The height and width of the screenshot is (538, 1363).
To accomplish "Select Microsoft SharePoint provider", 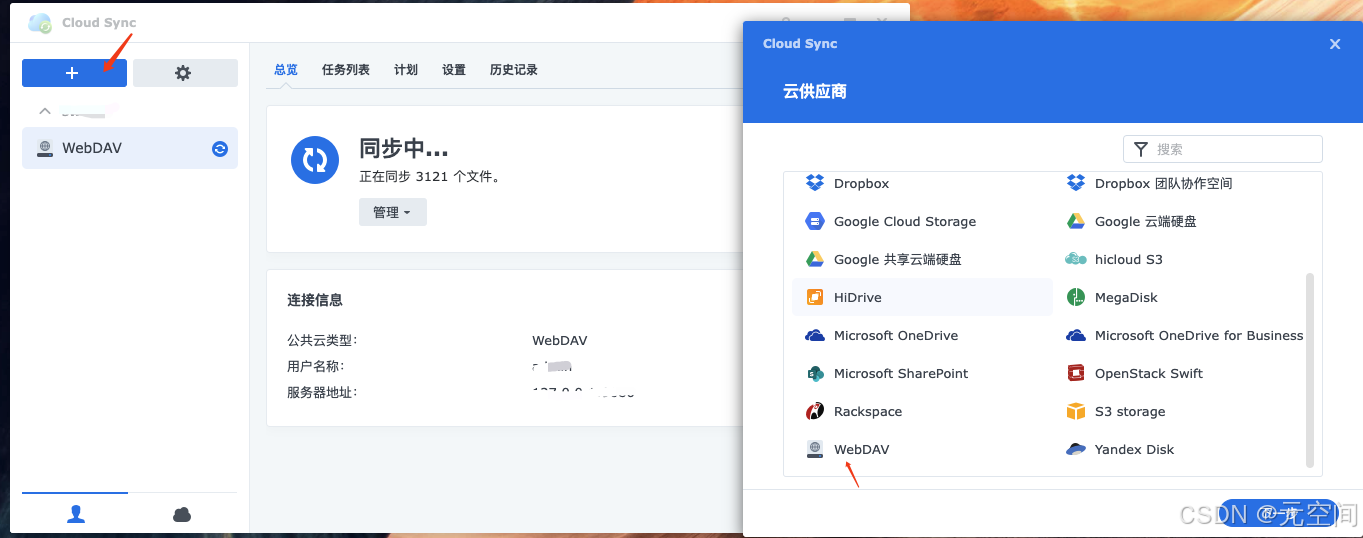I will [922, 374].
